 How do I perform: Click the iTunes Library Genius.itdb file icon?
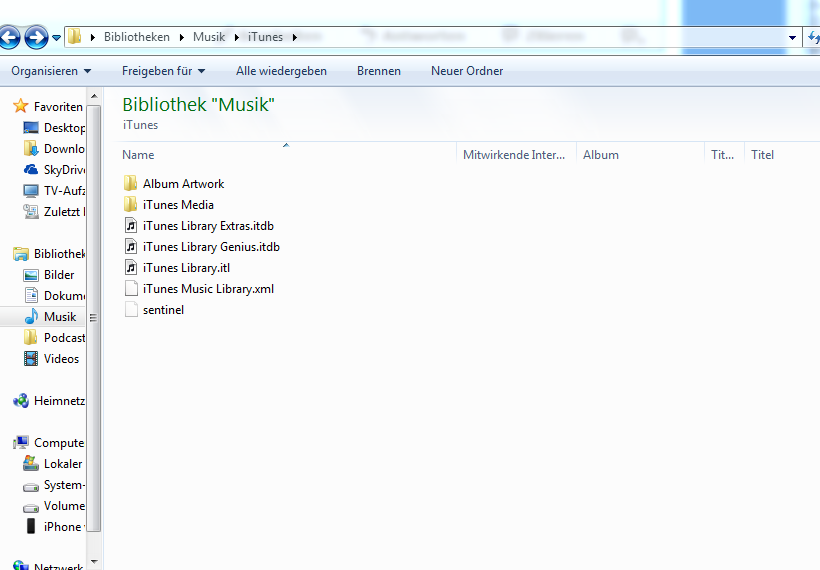[x=131, y=246]
